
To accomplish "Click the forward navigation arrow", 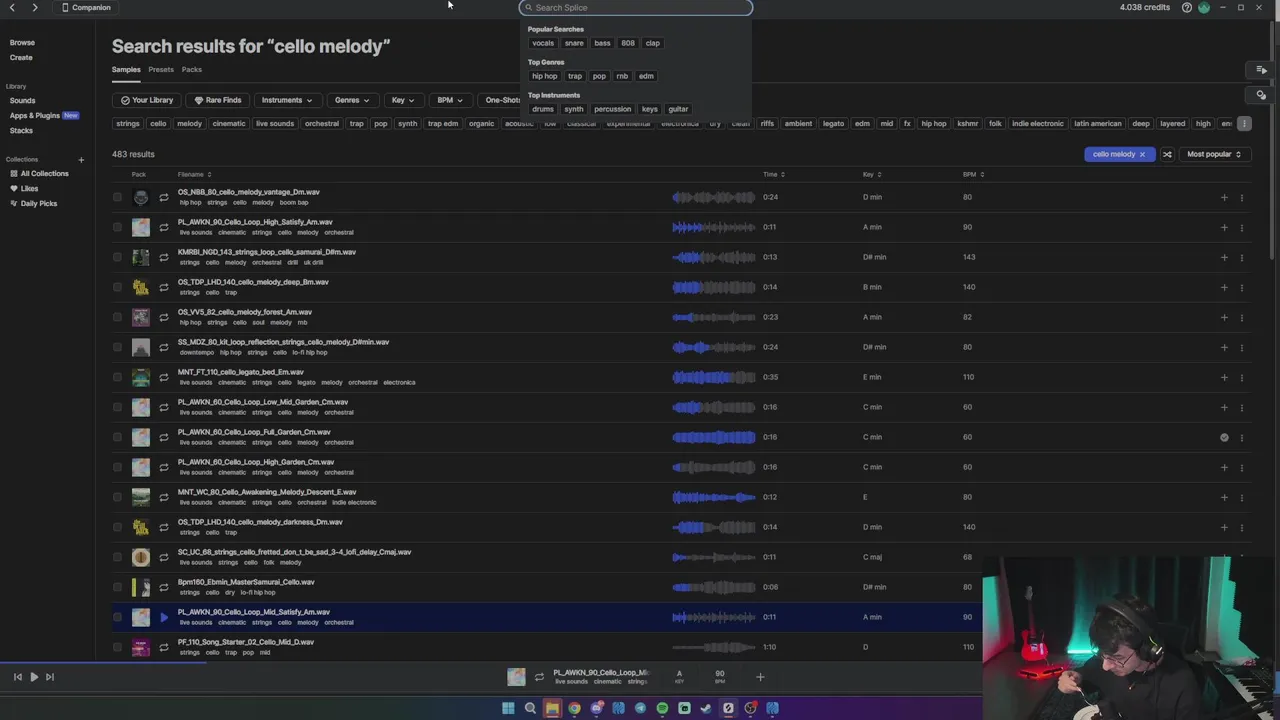I will point(35,7).
